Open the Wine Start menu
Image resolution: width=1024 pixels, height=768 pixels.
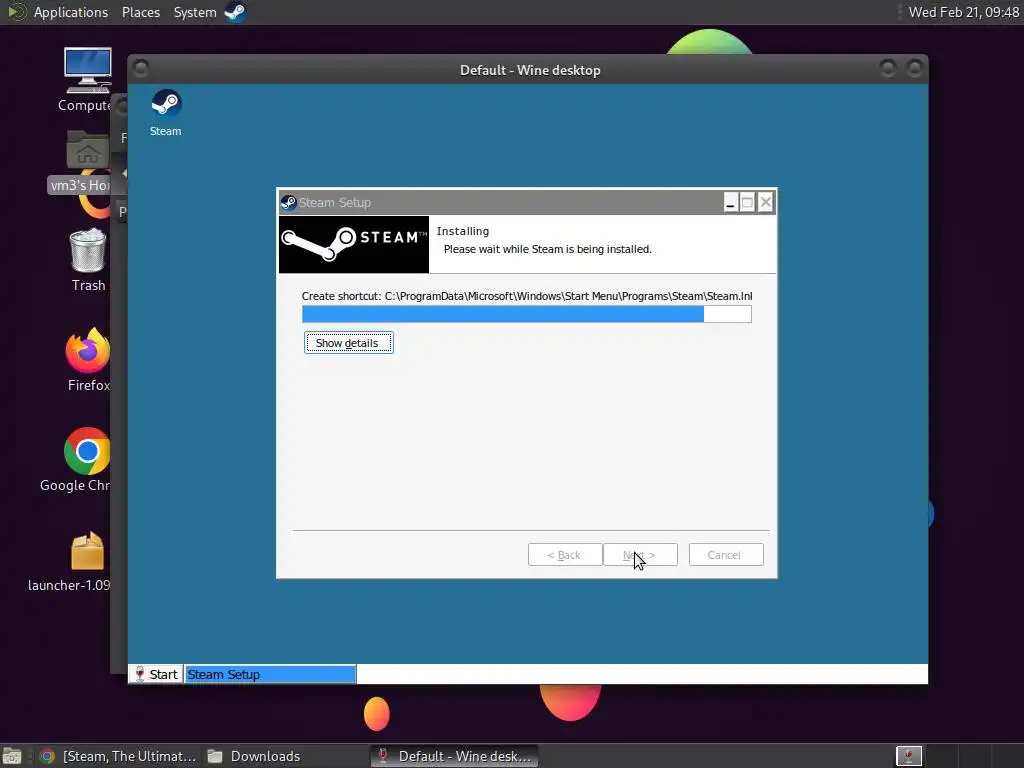pos(155,674)
